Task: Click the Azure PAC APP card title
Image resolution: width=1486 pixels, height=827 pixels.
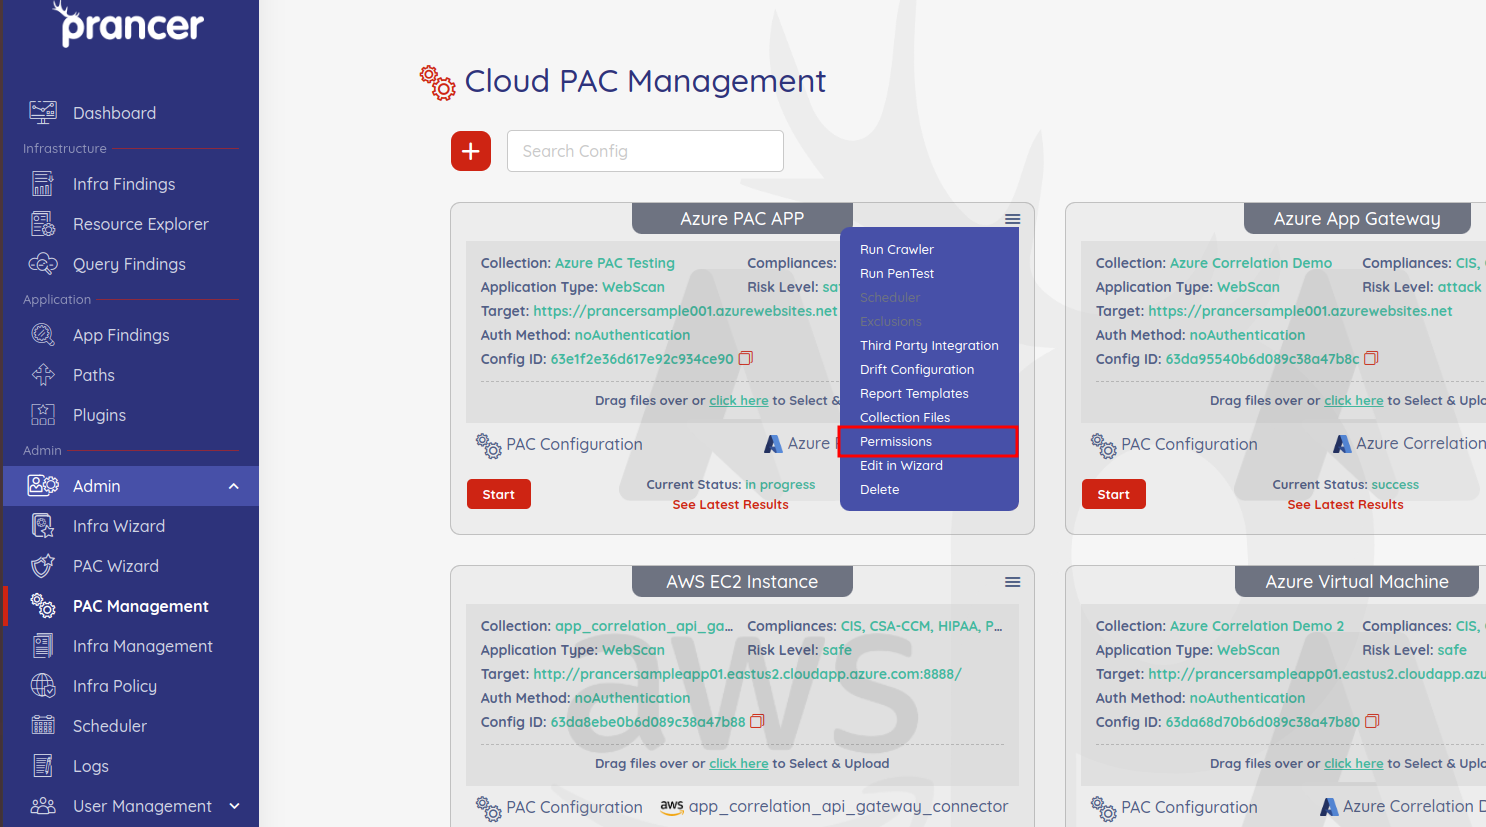Action: [742, 219]
